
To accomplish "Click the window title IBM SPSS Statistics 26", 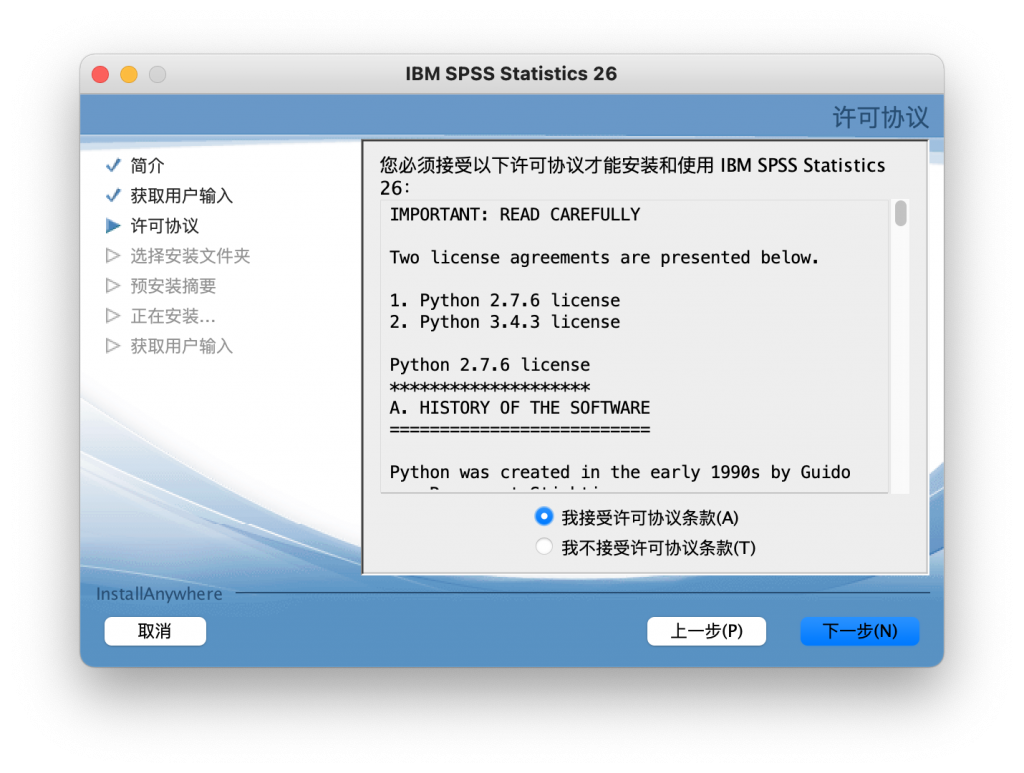I will (x=511, y=74).
